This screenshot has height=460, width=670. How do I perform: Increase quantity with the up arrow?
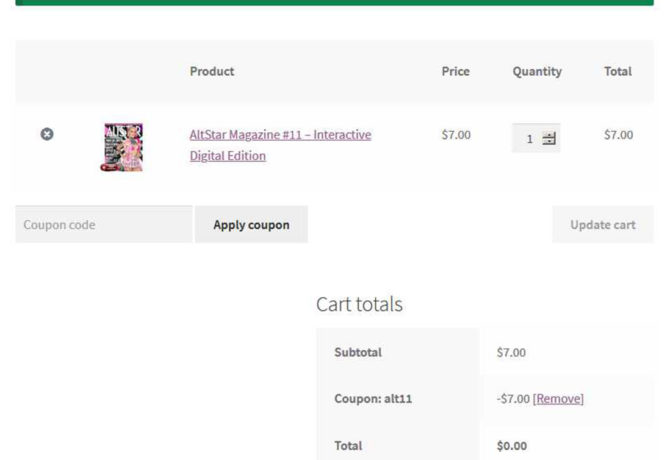(549, 136)
